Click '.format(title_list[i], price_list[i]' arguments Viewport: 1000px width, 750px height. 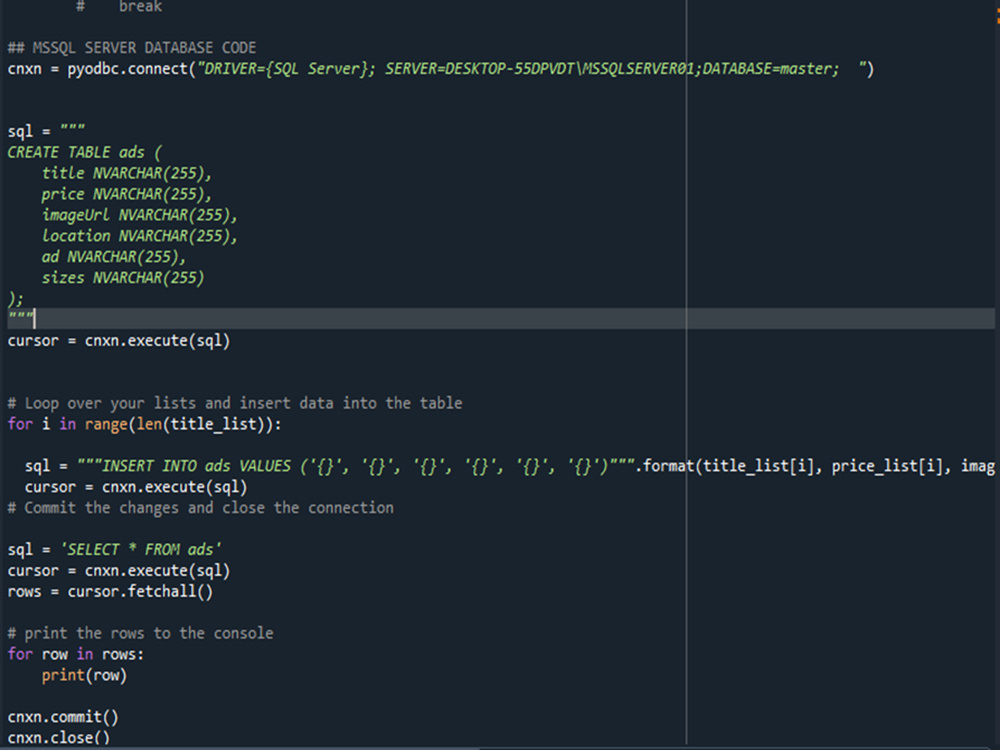pos(793,466)
